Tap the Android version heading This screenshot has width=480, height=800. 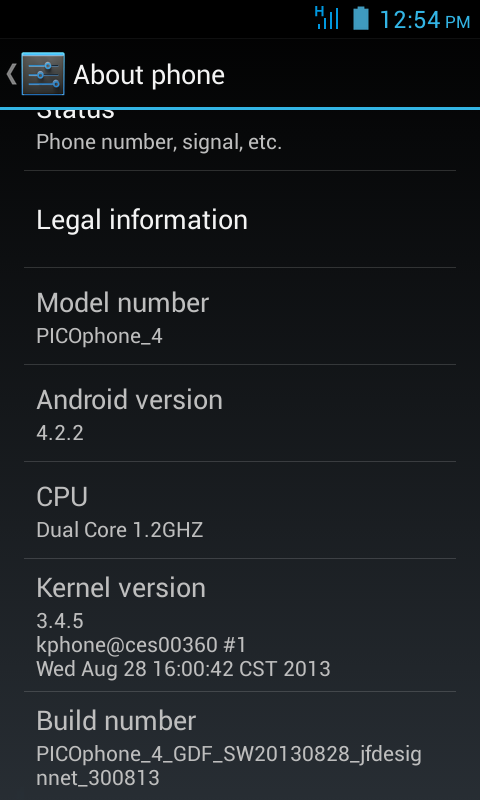tap(130, 399)
